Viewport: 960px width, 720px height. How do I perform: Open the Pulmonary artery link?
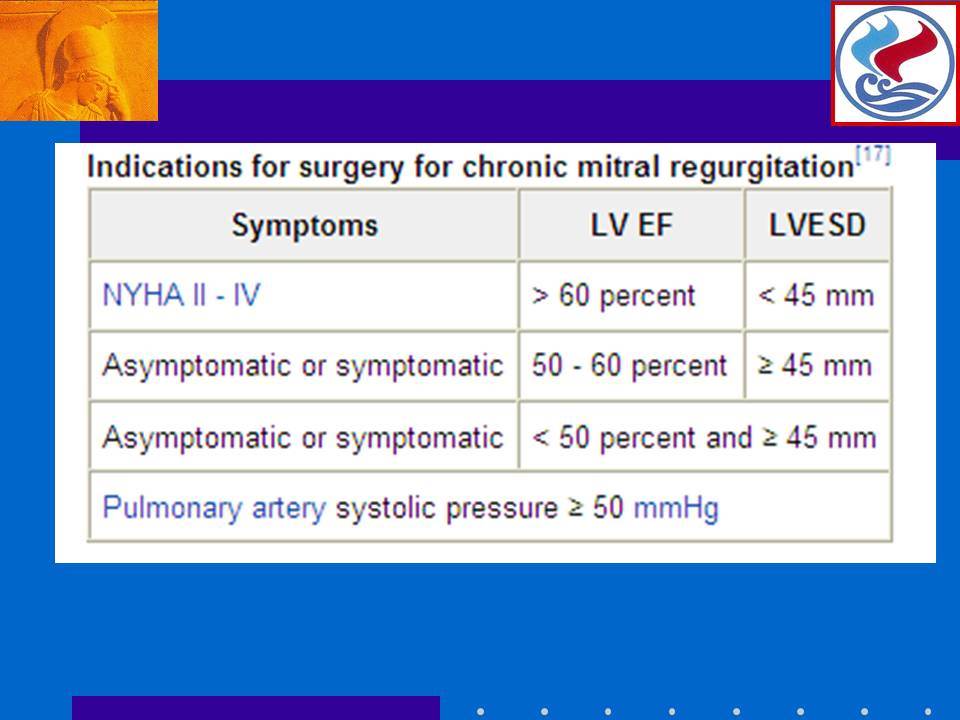[x=214, y=508]
